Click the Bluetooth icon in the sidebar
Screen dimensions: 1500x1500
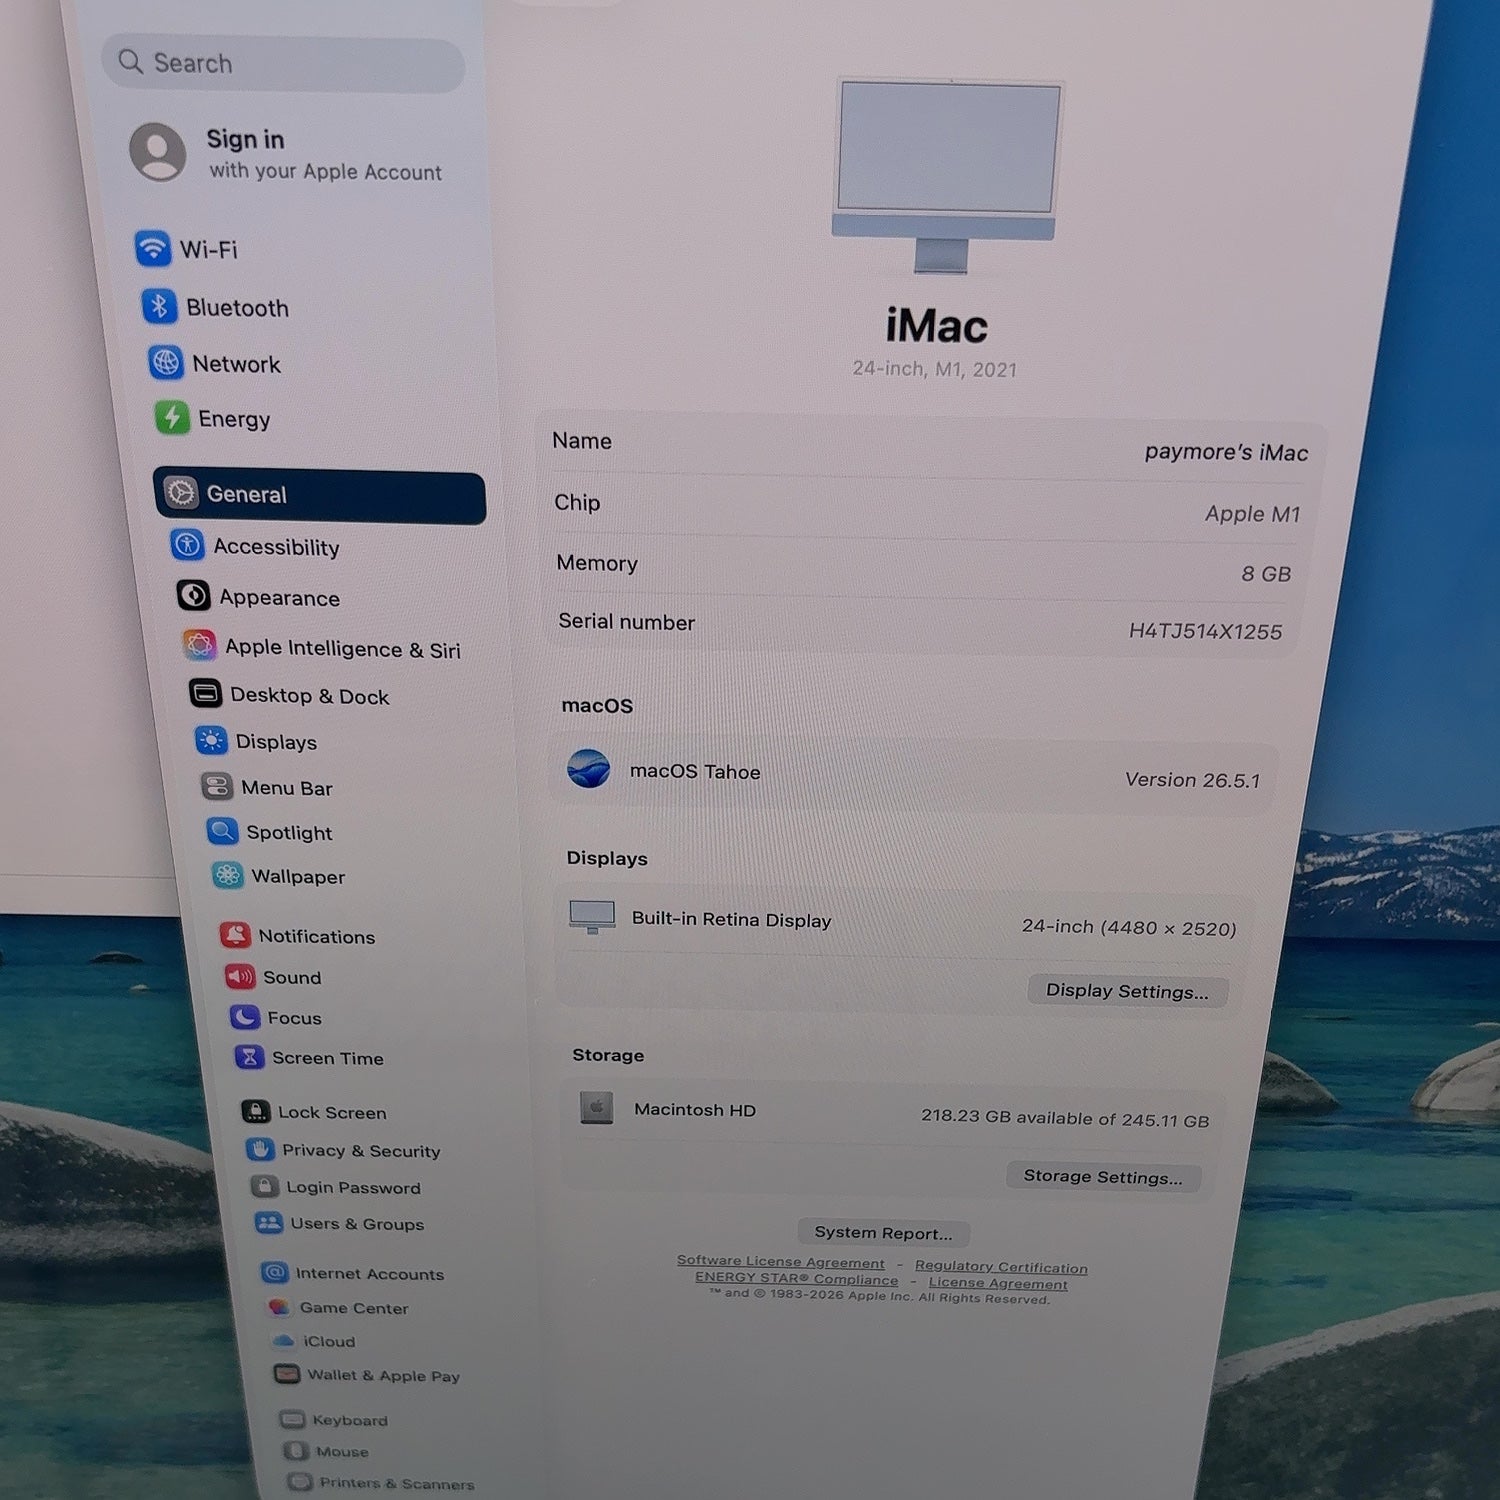(159, 306)
